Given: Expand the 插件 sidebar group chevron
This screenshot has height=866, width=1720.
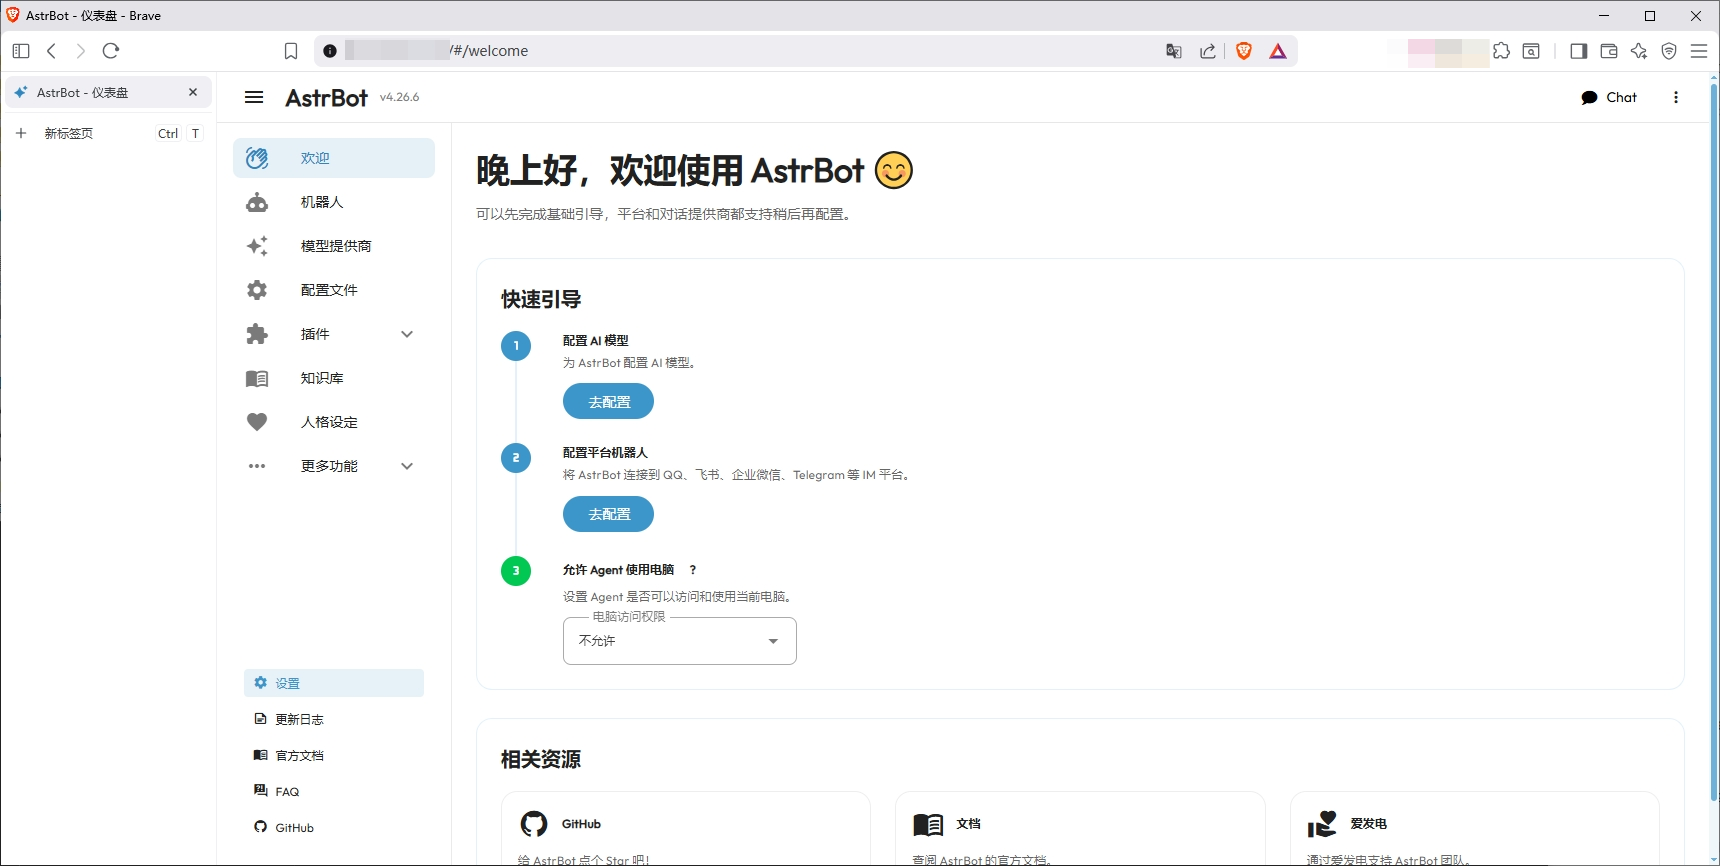Looking at the screenshot, I should point(407,334).
